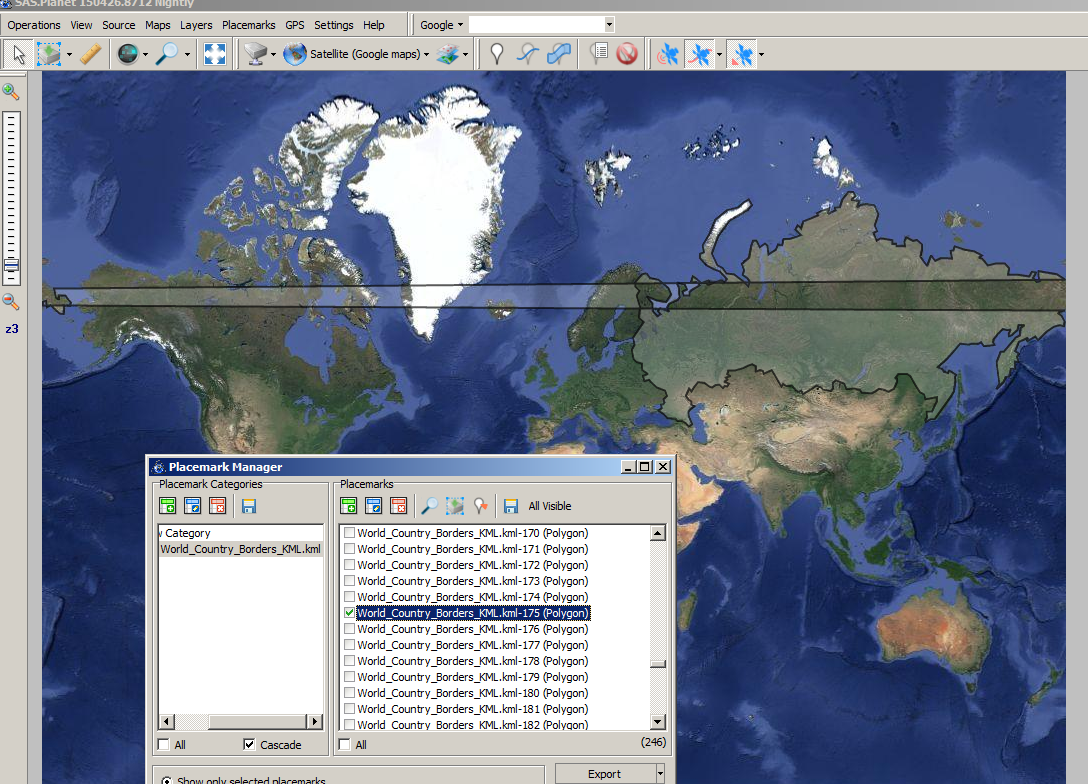Click the add polygon tool icon

click(x=561, y=54)
